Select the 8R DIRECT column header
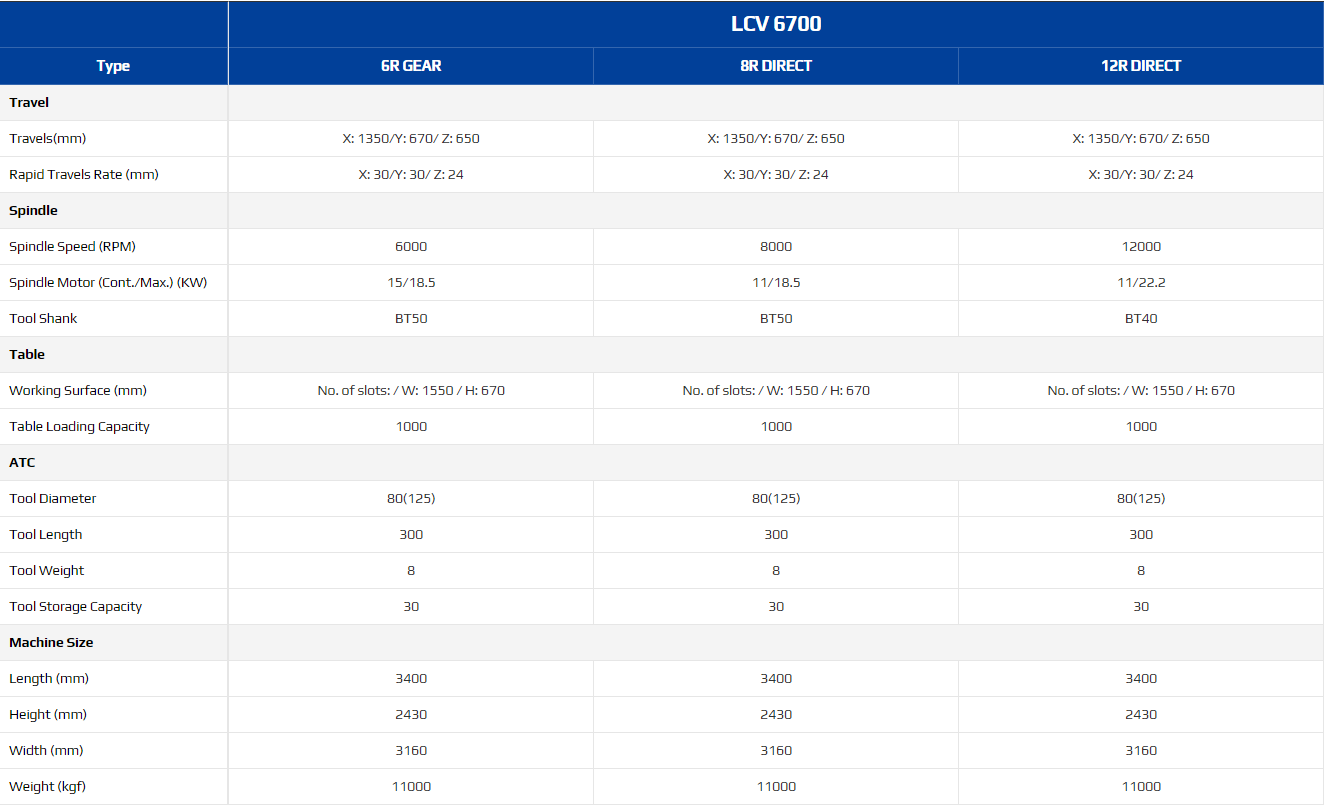 776,66
